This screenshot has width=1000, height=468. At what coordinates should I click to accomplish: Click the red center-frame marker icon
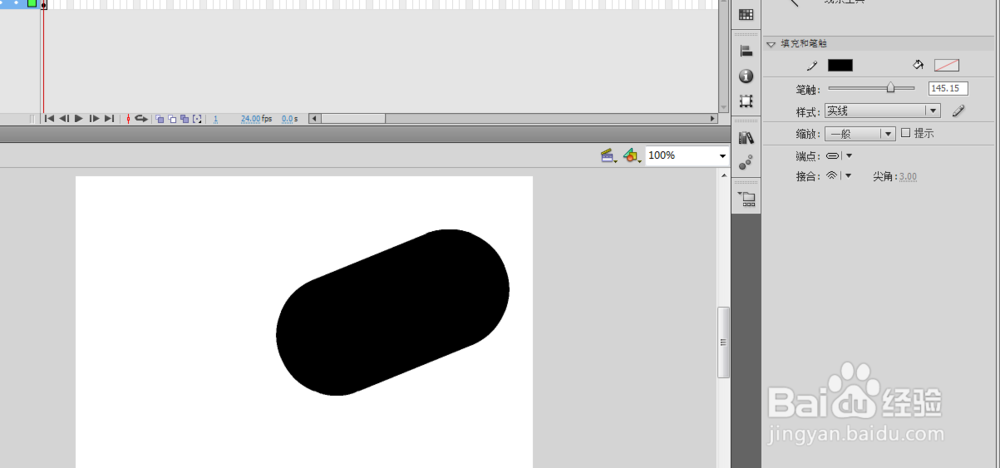point(128,119)
